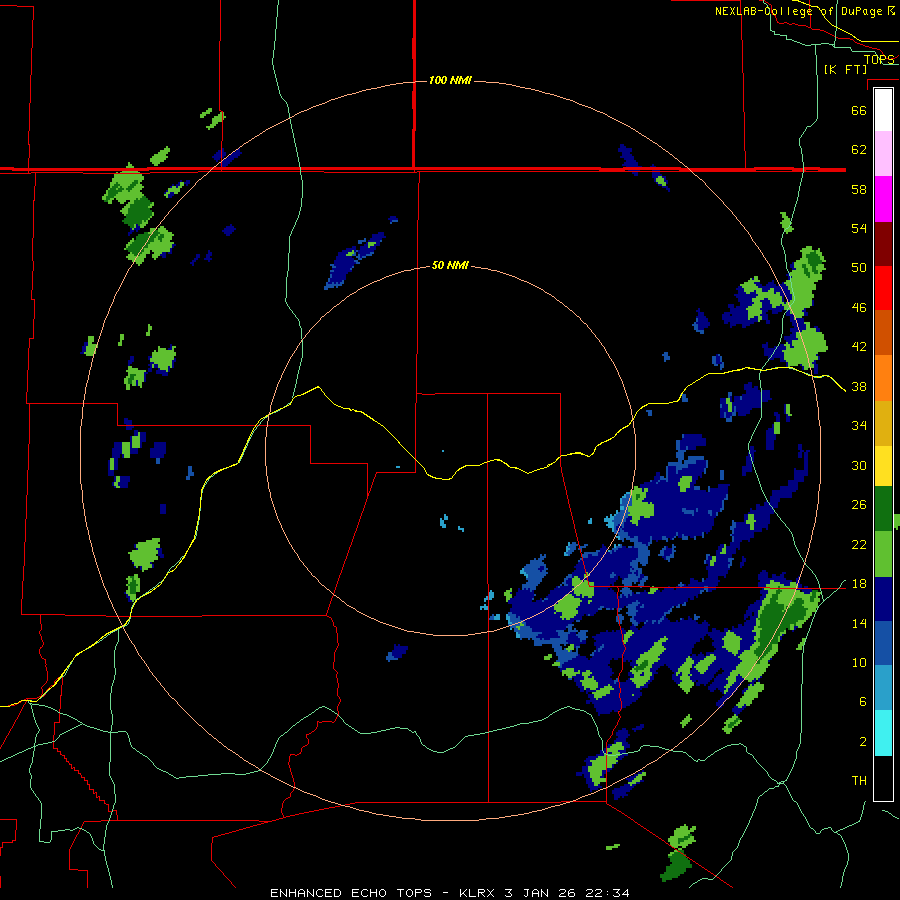This screenshot has height=900, width=900.
Task: Click the '10' legend value
Action: click(859, 663)
